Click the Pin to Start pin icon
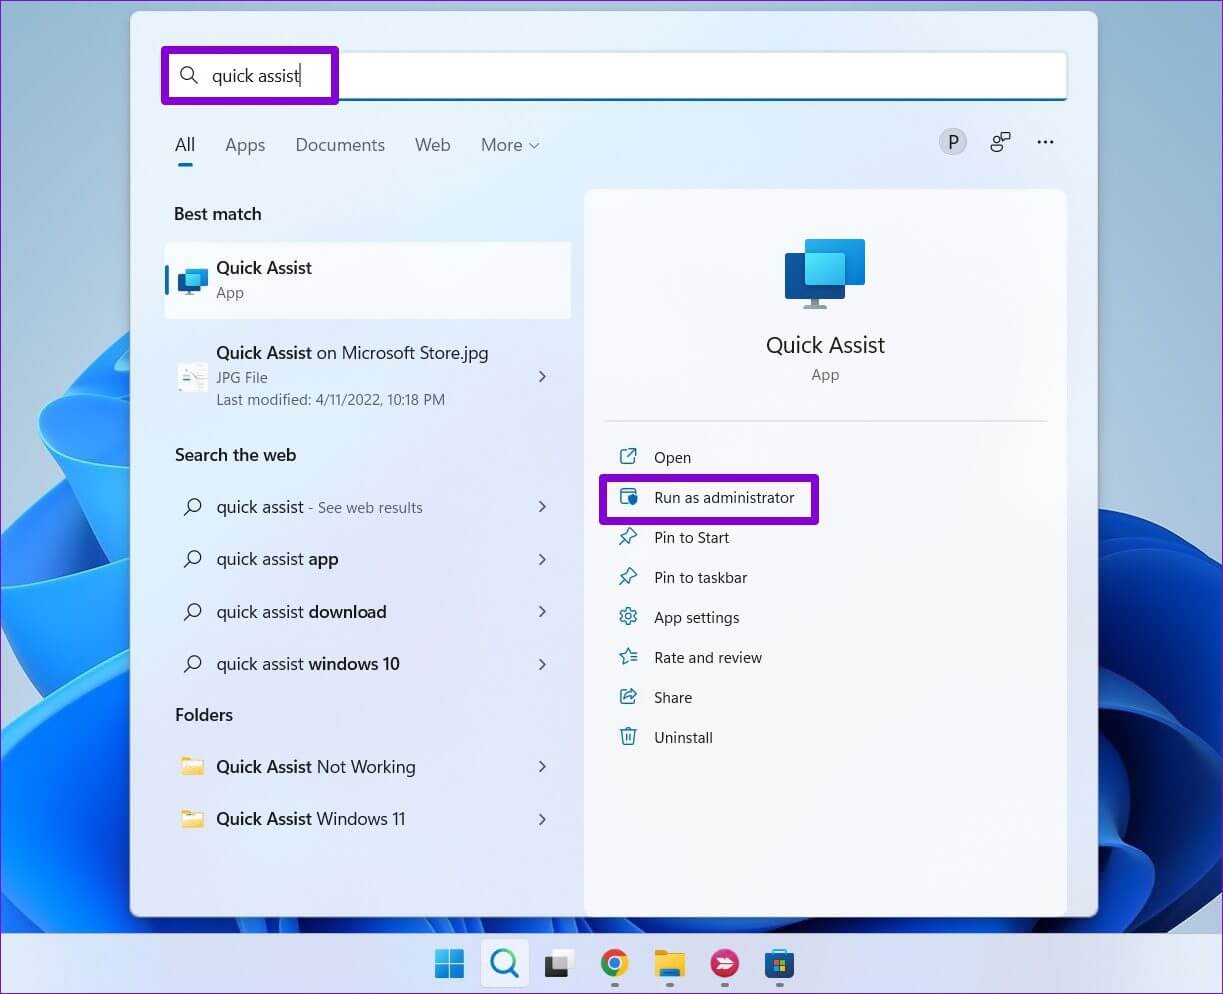This screenshot has width=1223, height=994. click(628, 537)
